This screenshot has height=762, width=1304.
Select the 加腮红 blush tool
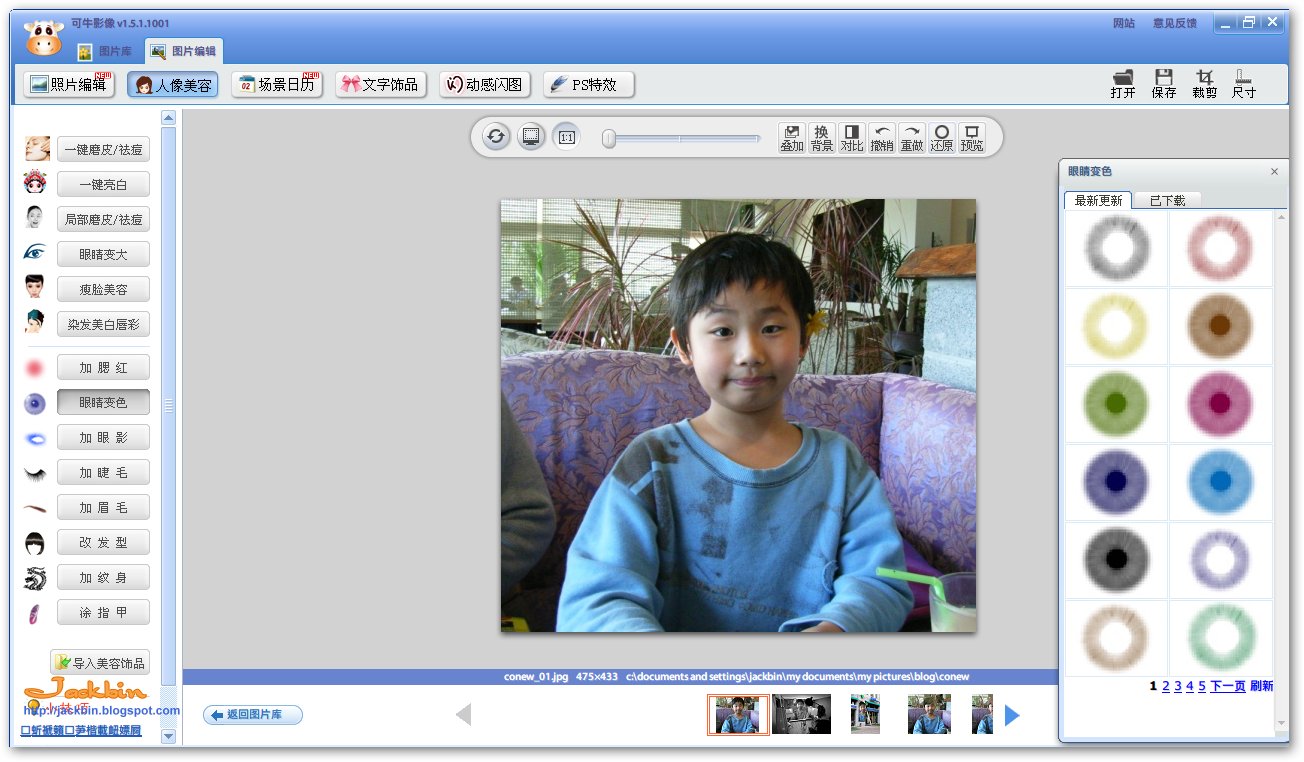[x=103, y=367]
